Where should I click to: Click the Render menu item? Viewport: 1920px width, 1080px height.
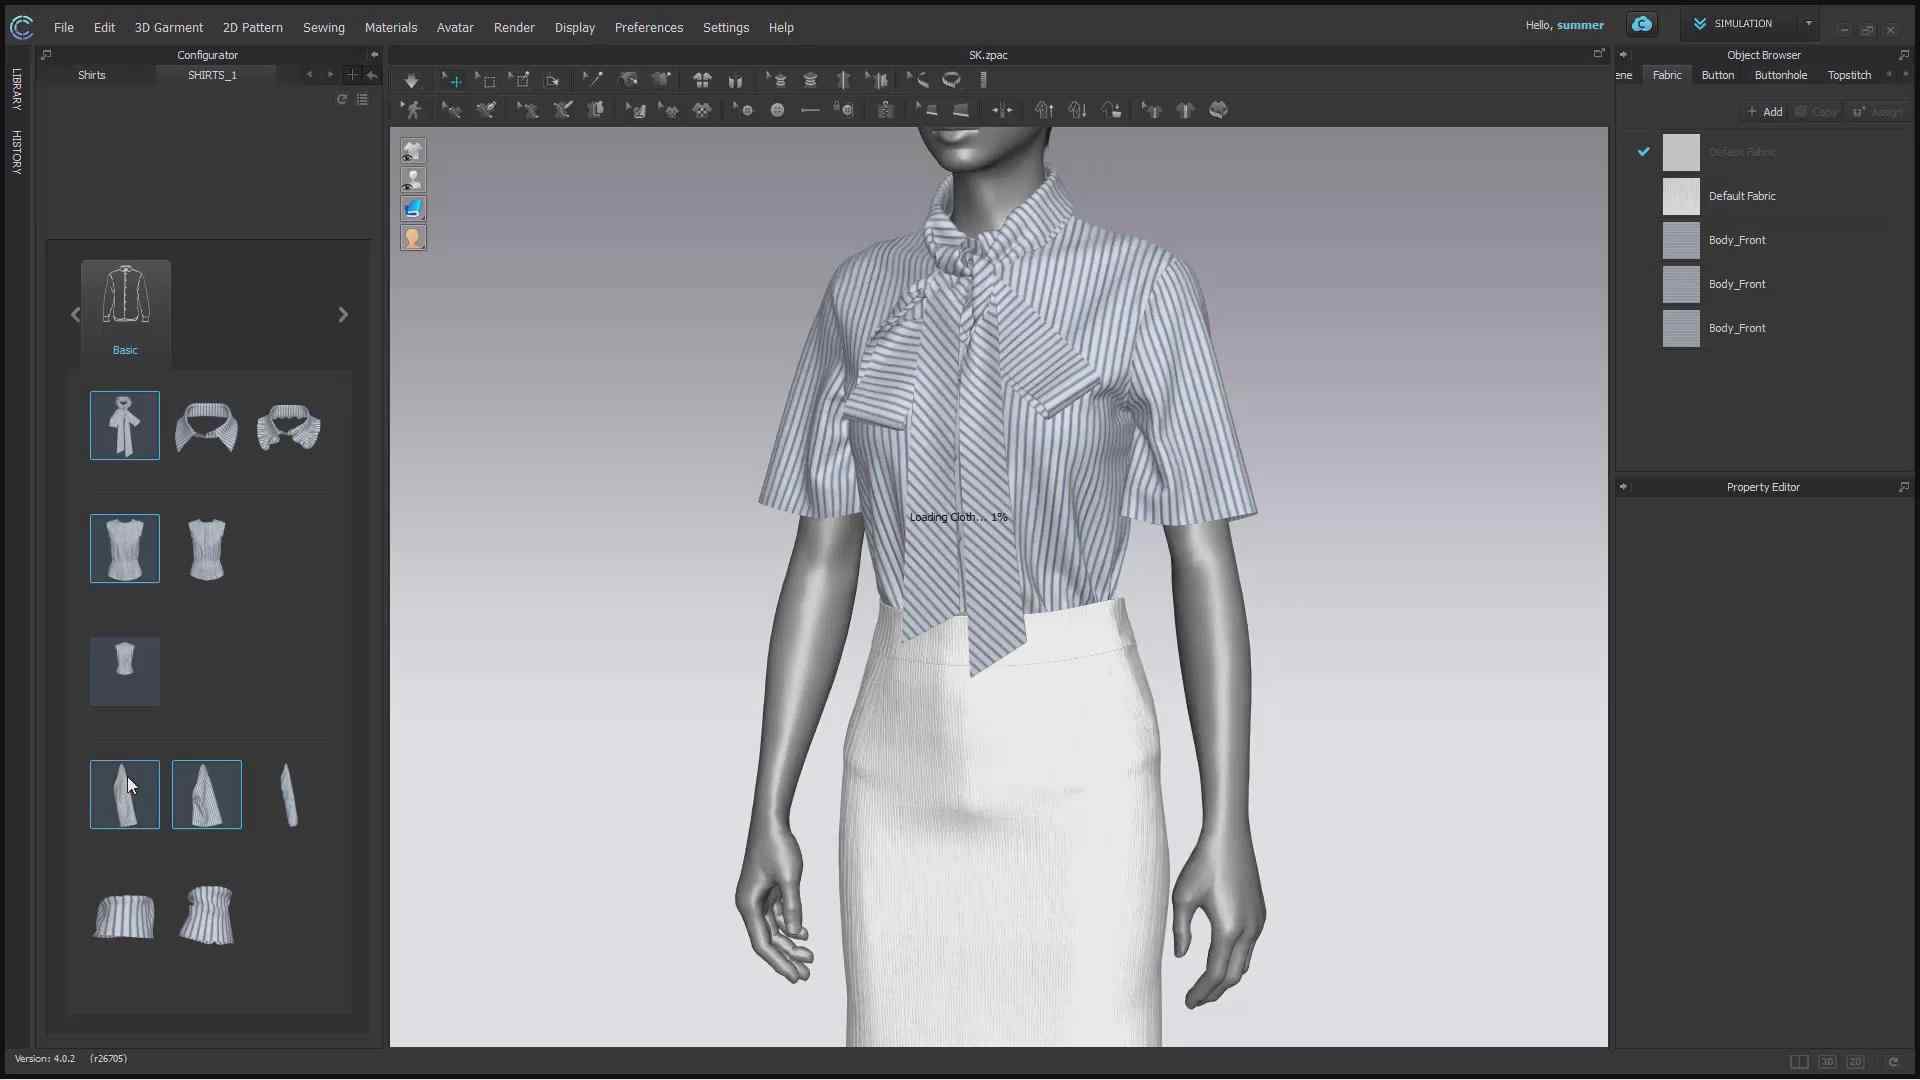click(516, 26)
